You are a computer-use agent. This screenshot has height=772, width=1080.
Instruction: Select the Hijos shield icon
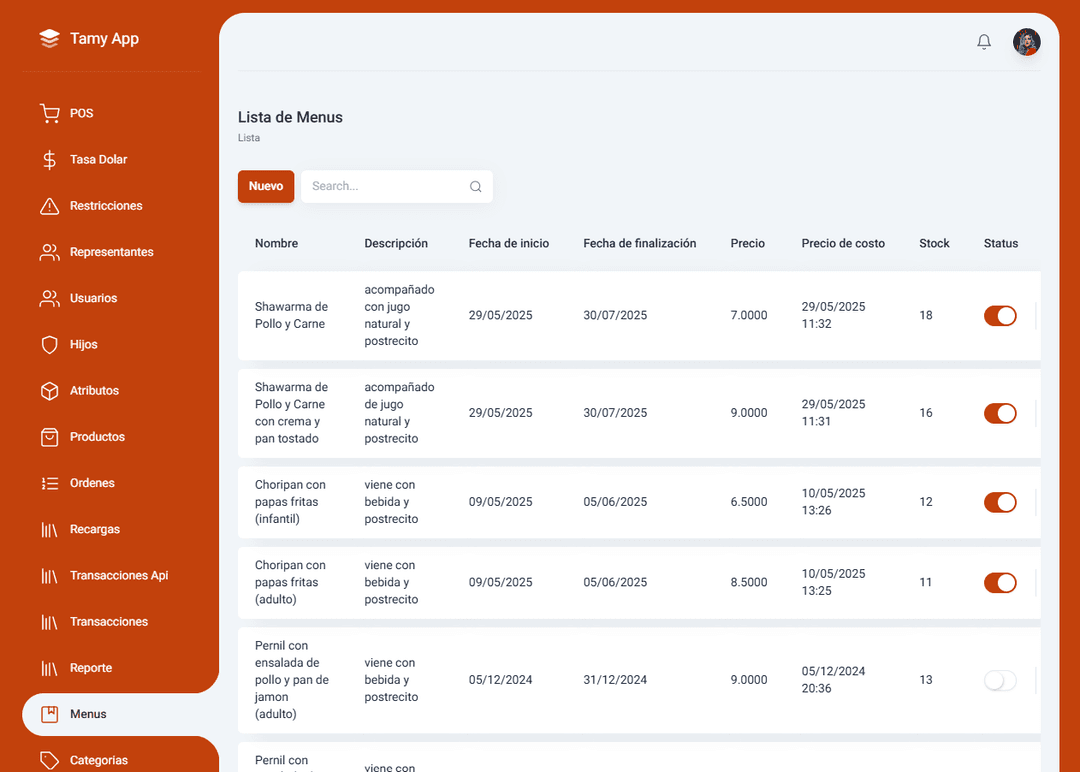49,344
